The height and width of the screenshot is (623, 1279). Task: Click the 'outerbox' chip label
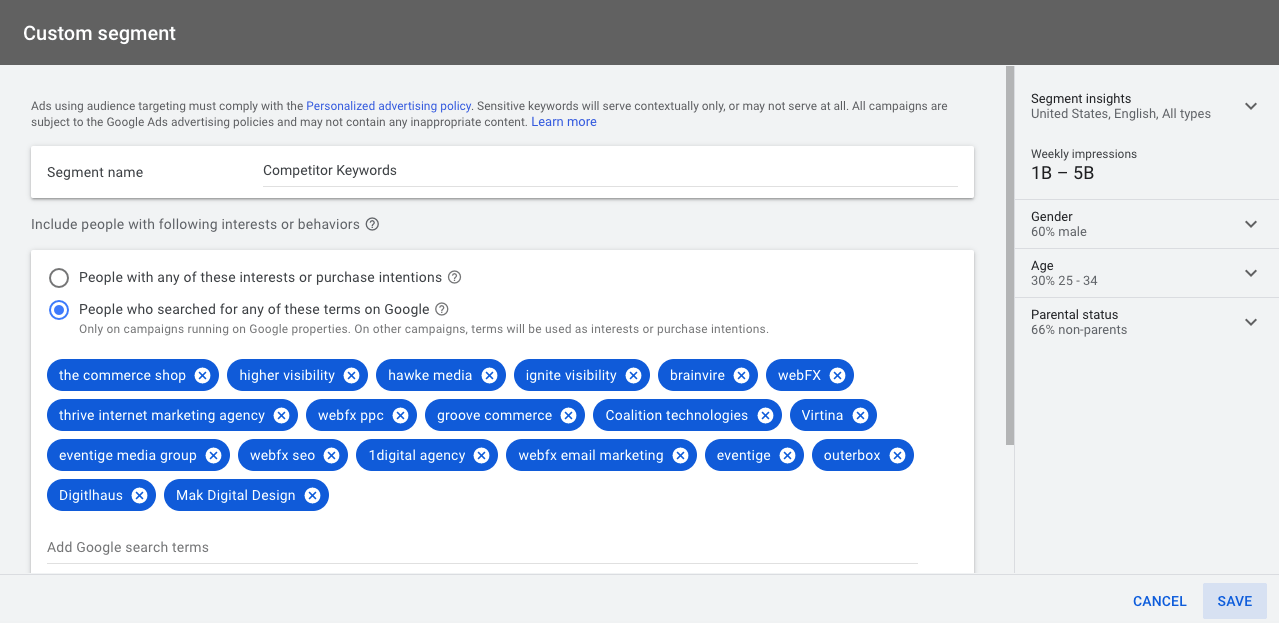click(x=852, y=455)
